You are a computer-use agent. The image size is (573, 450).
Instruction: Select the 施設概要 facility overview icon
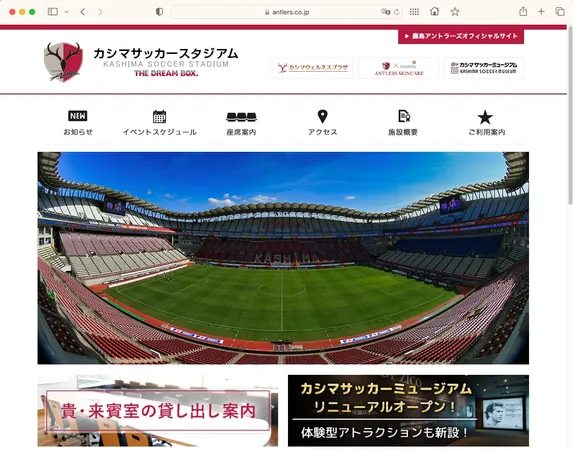[x=404, y=116]
